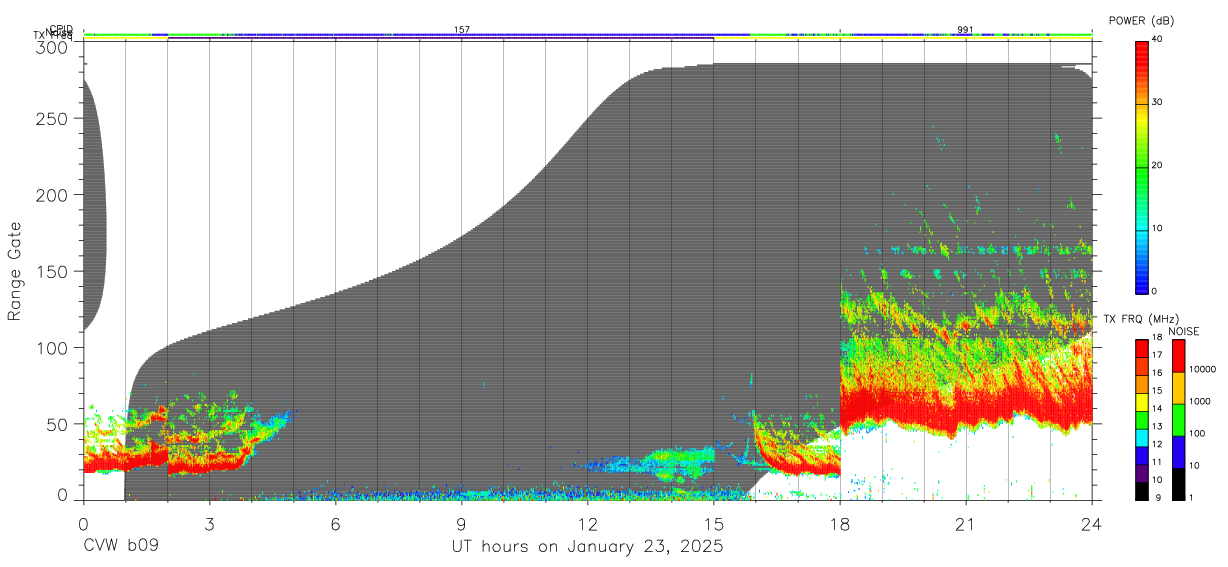1228x567 pixels.
Task: Click the red NOISE swatch above 10000
Action: 1178,356
